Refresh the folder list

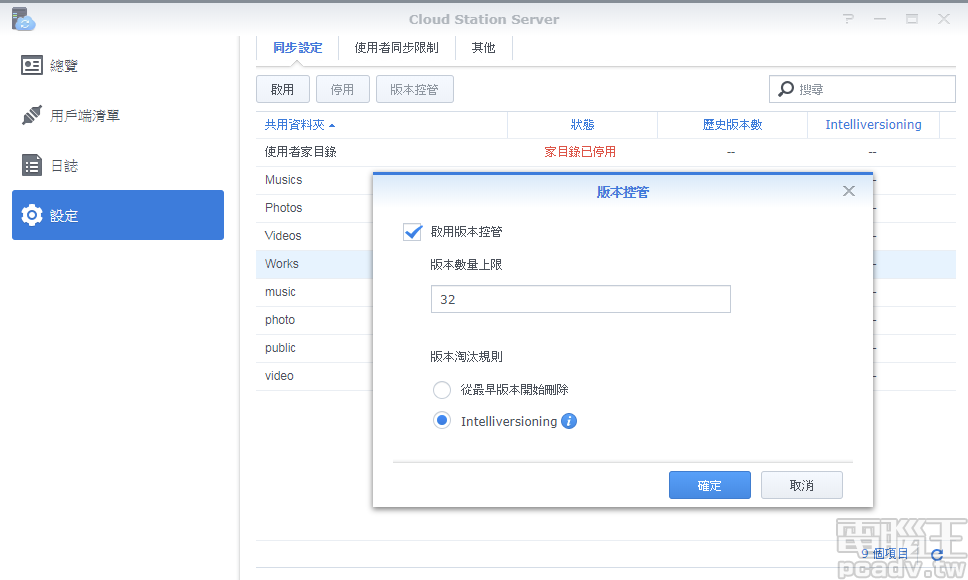click(936, 554)
